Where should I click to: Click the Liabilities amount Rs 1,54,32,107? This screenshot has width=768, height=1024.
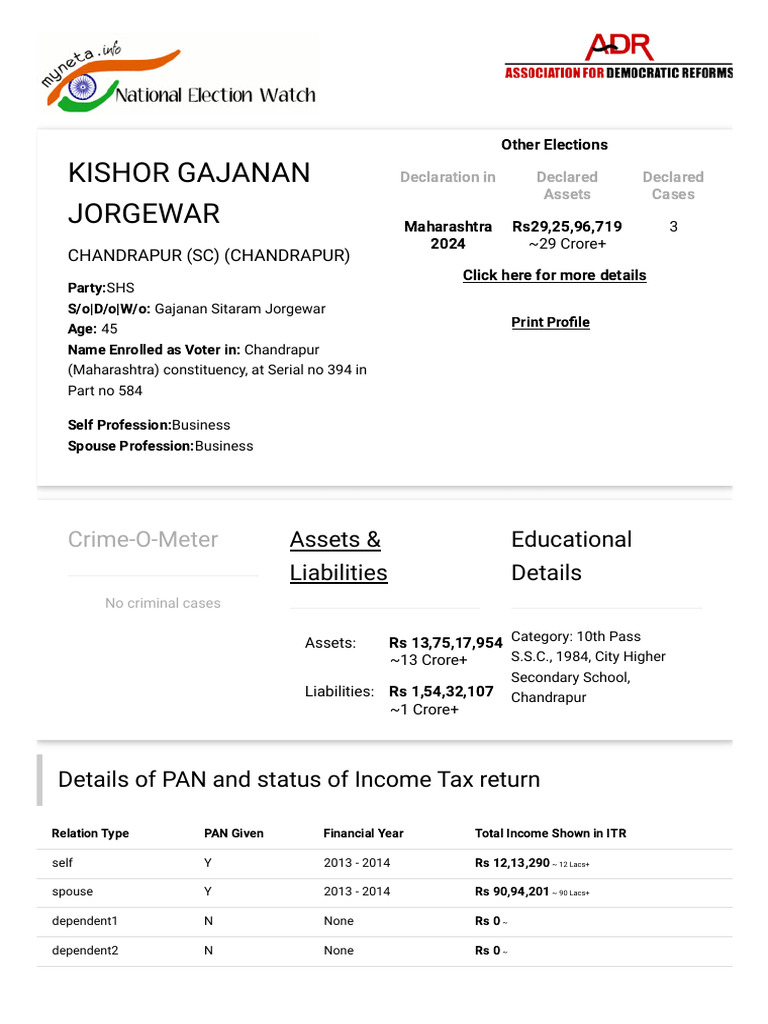click(x=441, y=692)
